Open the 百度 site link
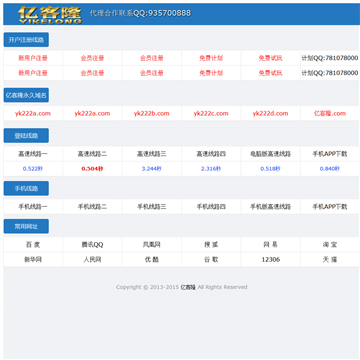 tap(33, 245)
